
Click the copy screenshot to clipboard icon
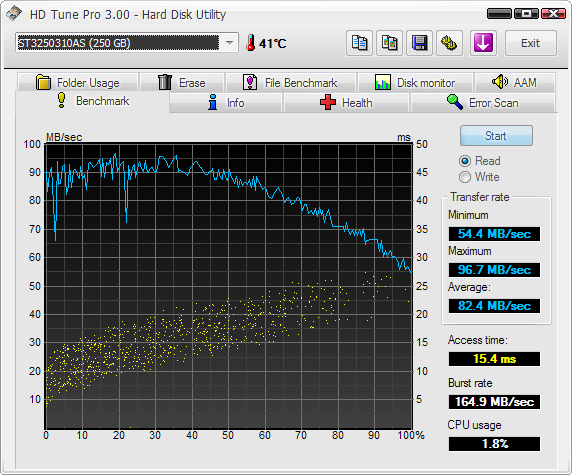tap(389, 43)
